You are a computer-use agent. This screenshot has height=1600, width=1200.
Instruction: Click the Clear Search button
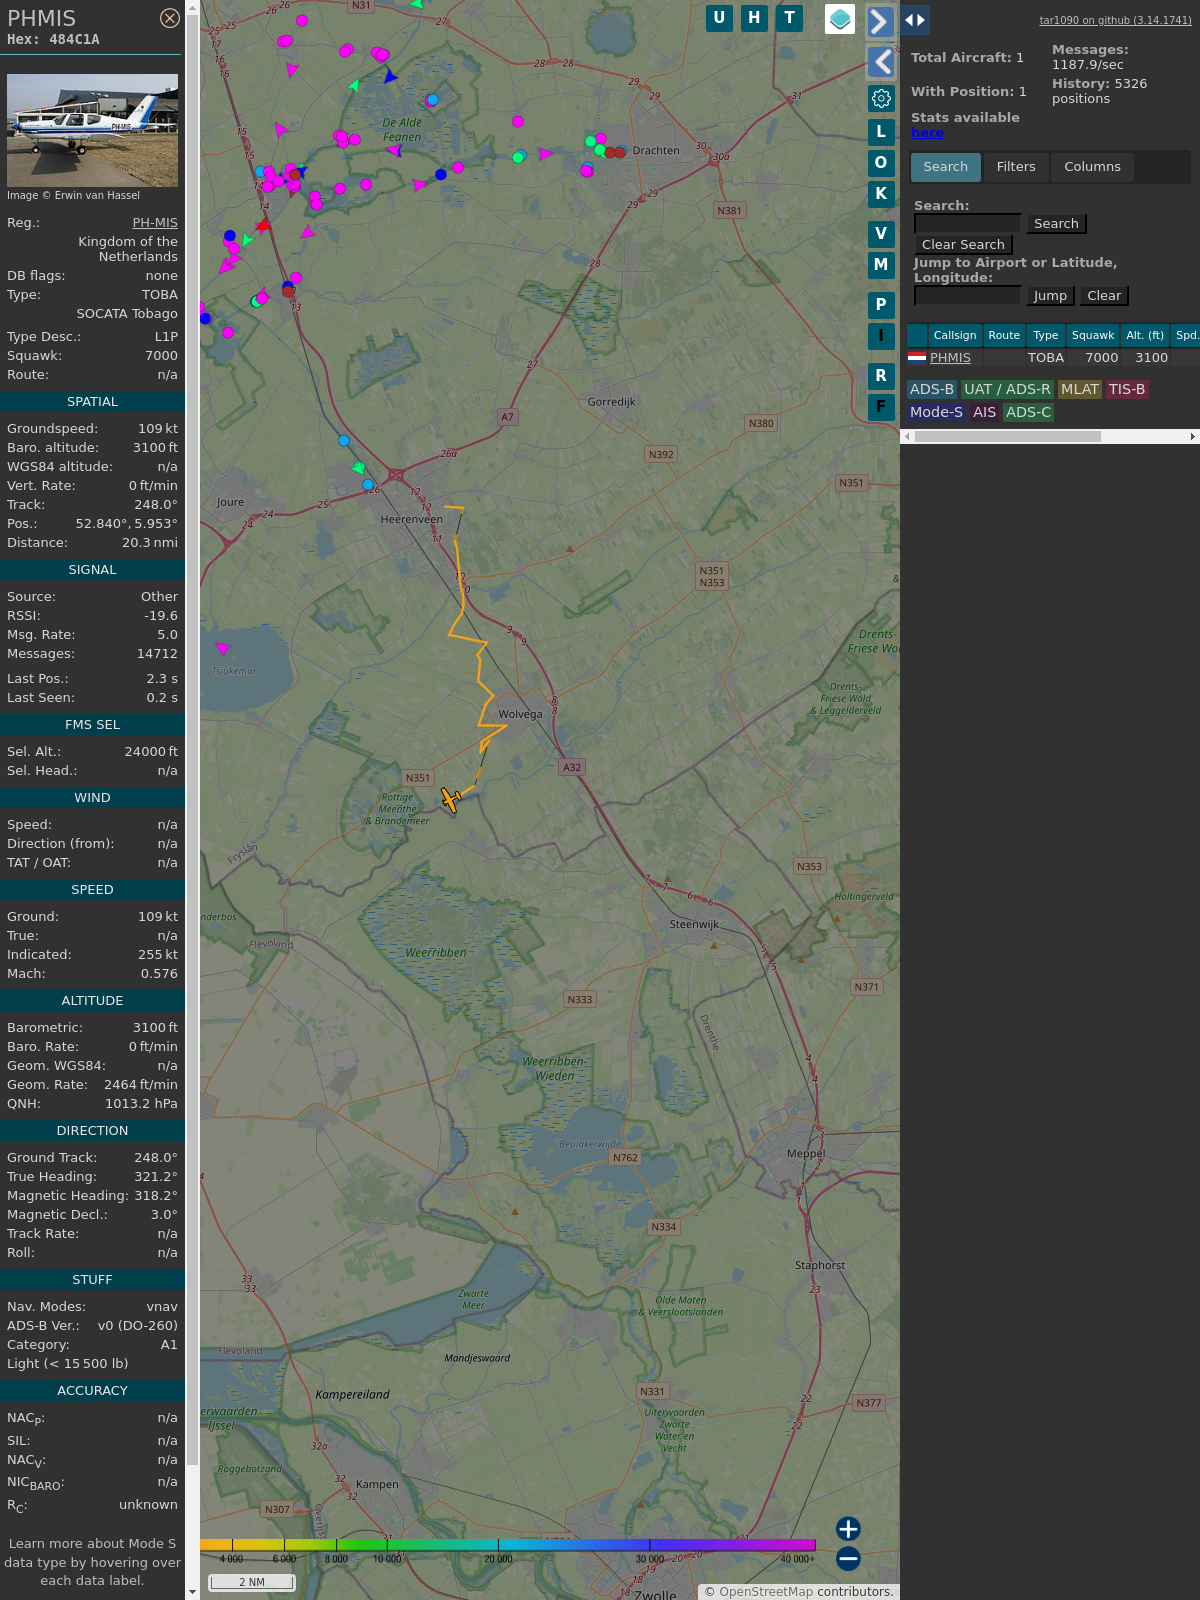point(963,245)
